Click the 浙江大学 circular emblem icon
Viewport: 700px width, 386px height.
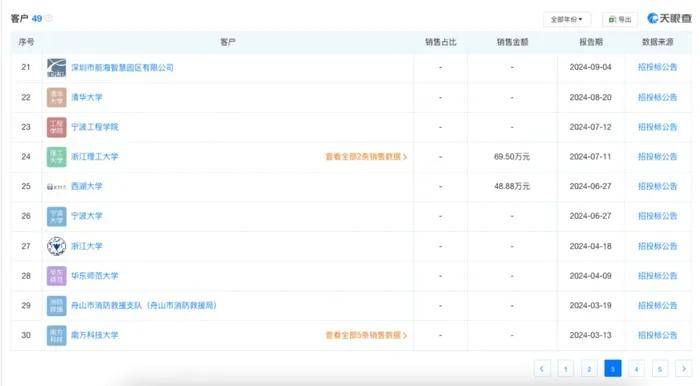(57, 246)
